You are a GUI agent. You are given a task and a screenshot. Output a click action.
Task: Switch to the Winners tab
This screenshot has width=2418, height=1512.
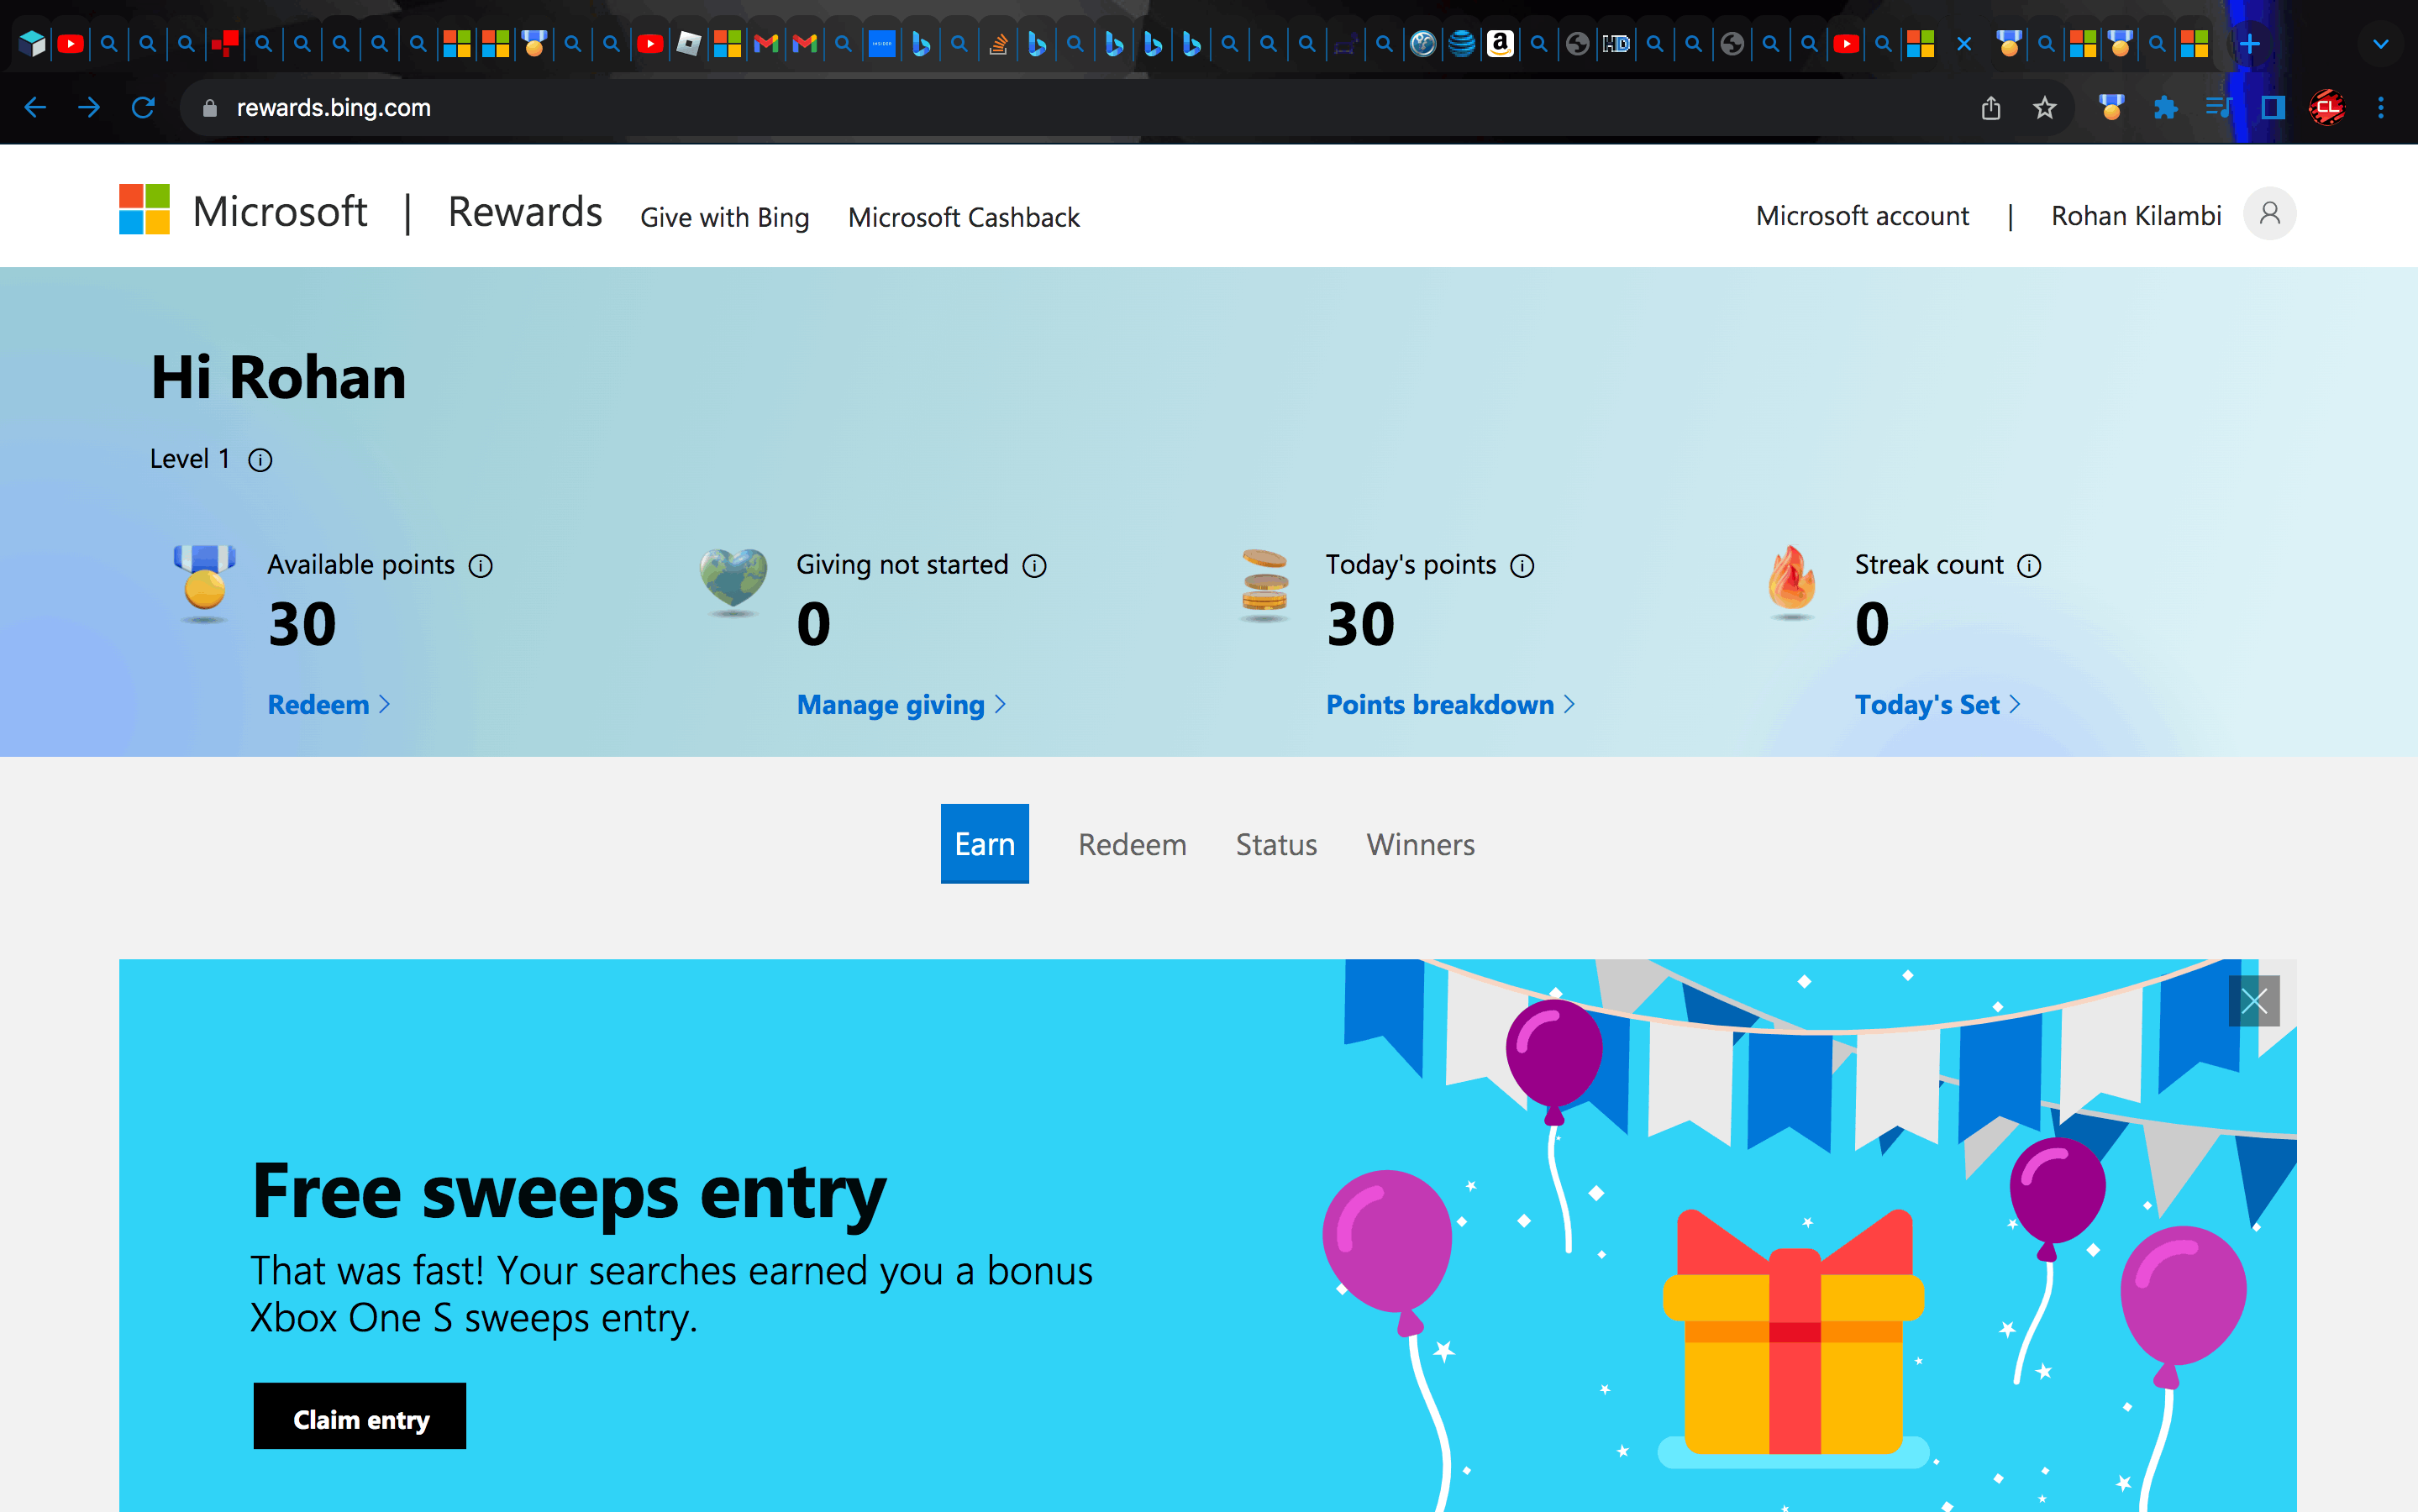1420,845
